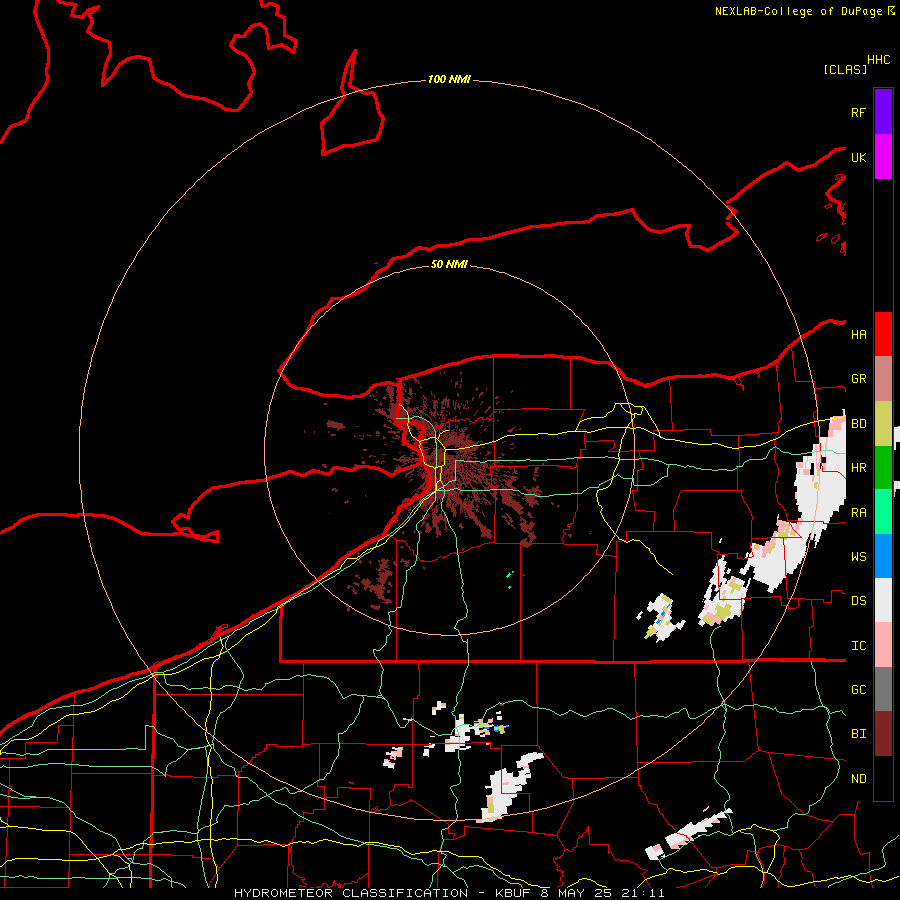Click the HA red legend swatch
The image size is (900, 900).
click(883, 334)
